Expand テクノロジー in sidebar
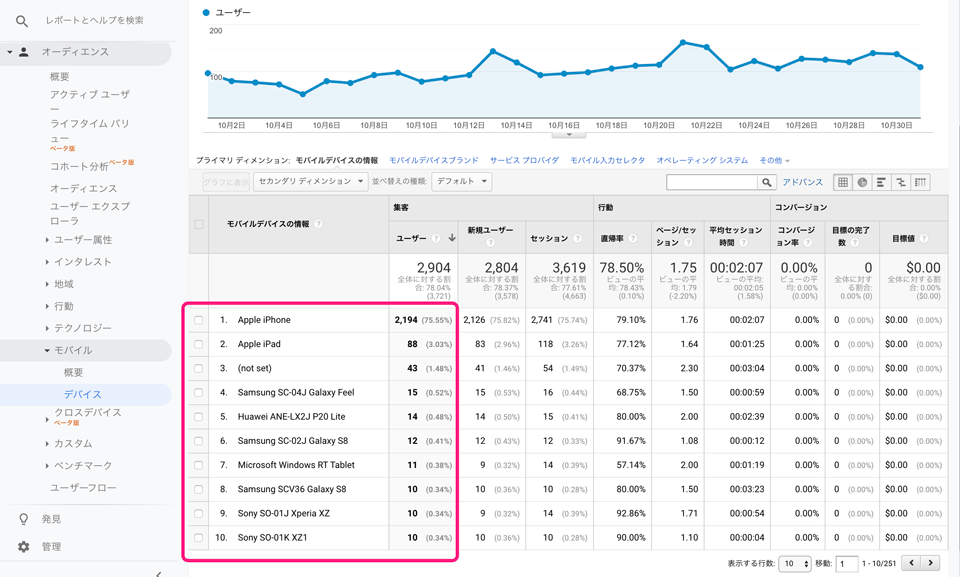 click(x=83, y=328)
